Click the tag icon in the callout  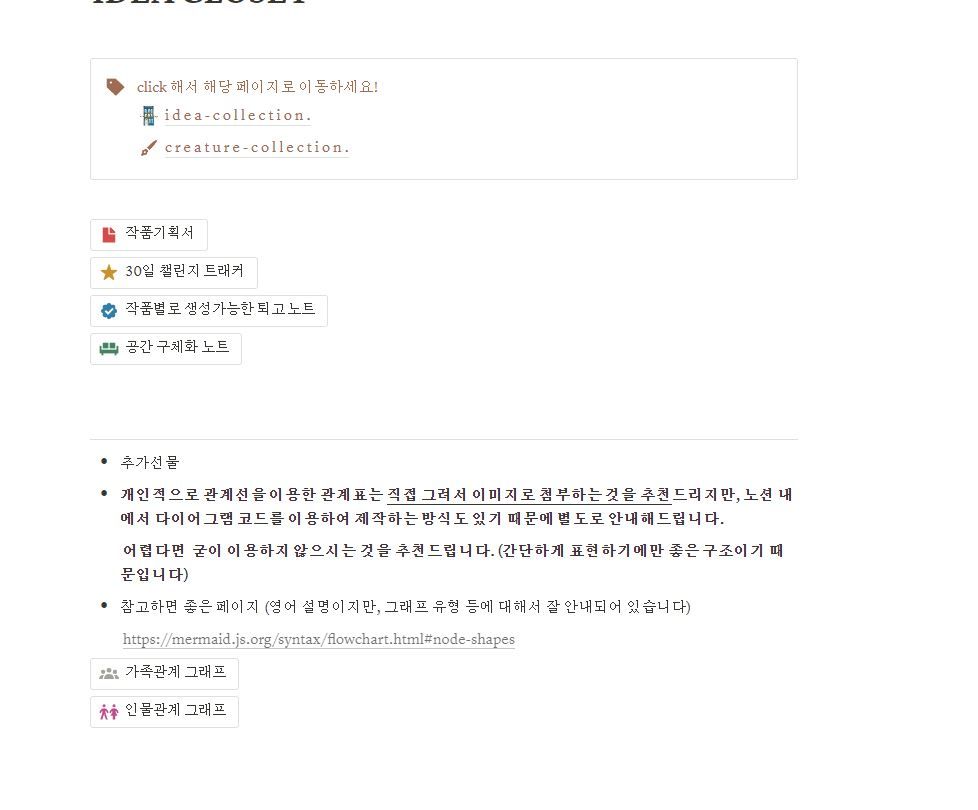115,87
